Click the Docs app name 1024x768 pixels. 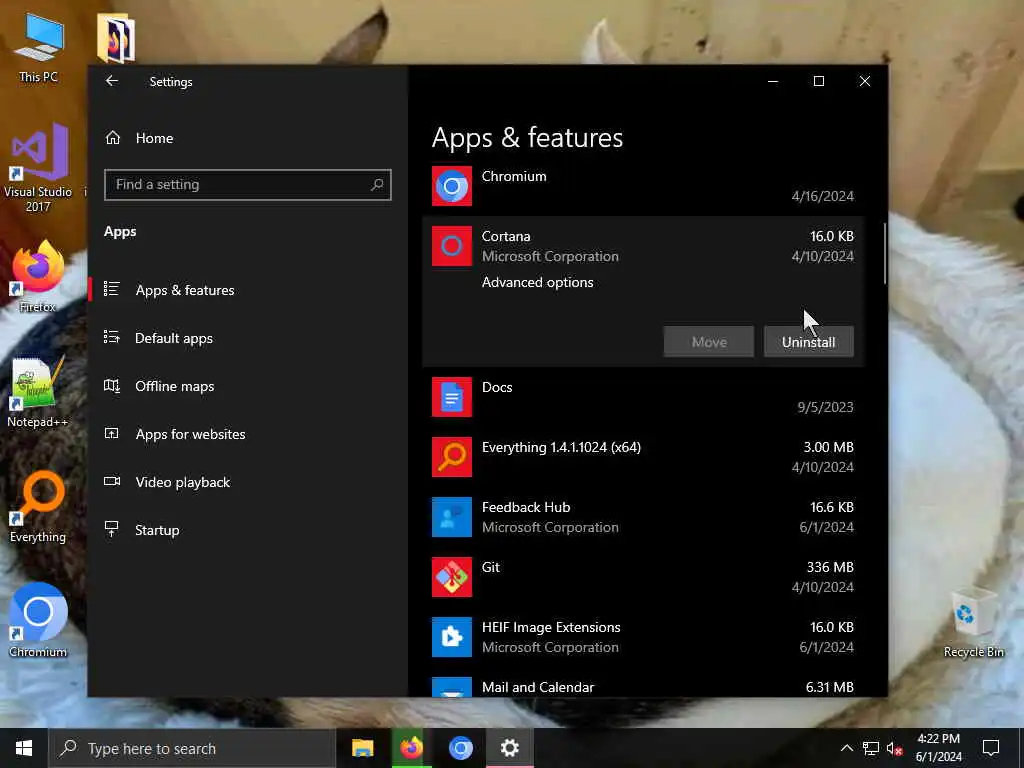point(497,387)
